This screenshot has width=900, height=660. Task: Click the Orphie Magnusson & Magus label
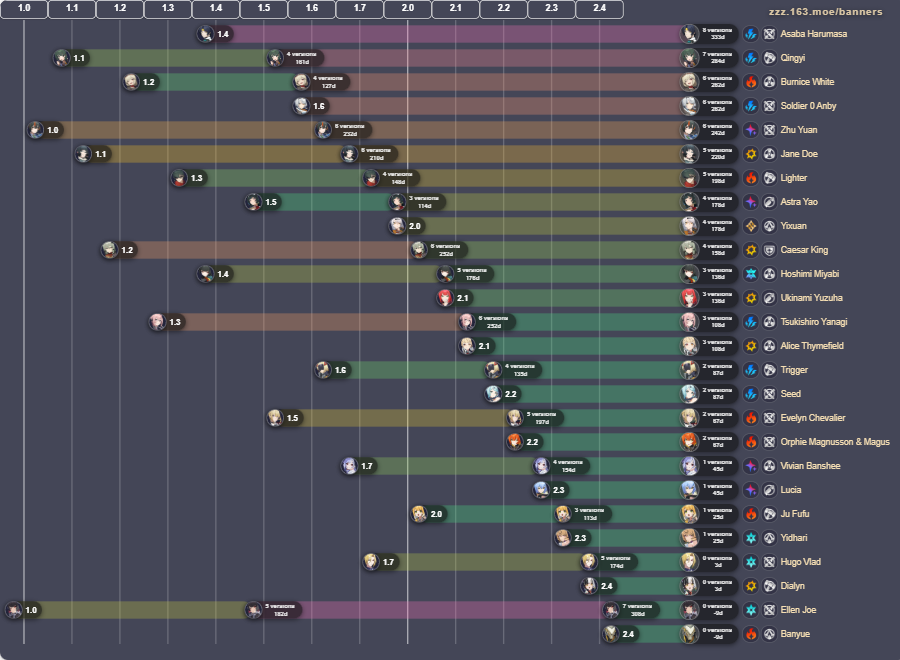click(835, 442)
